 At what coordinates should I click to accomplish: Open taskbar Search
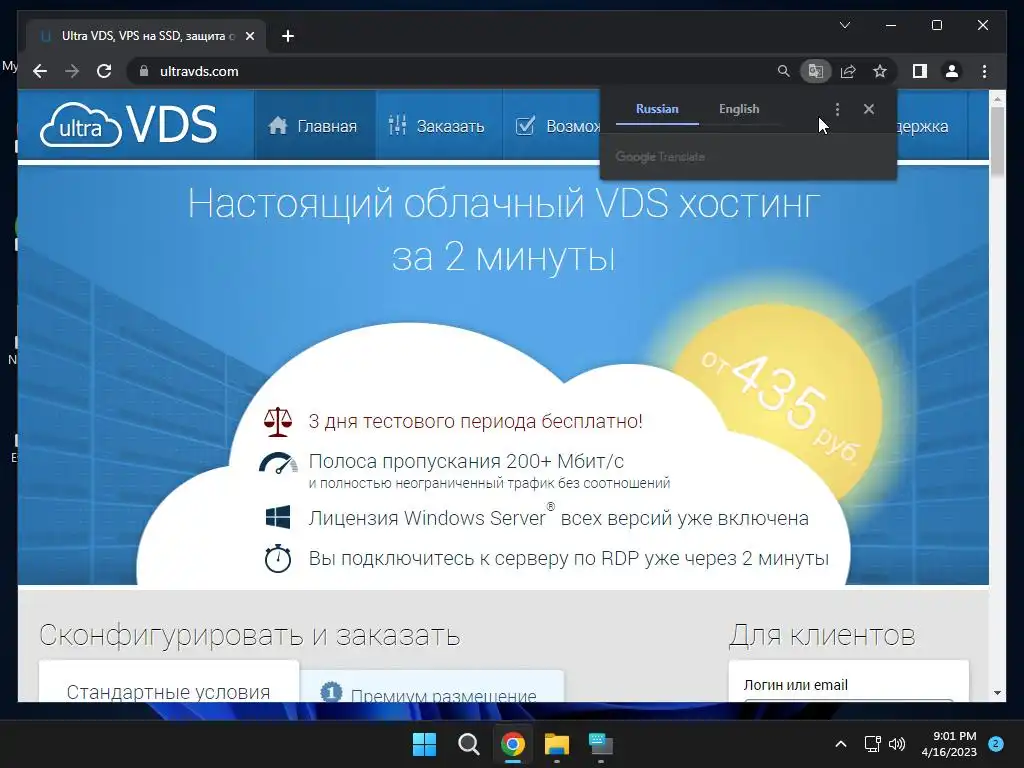coord(468,744)
